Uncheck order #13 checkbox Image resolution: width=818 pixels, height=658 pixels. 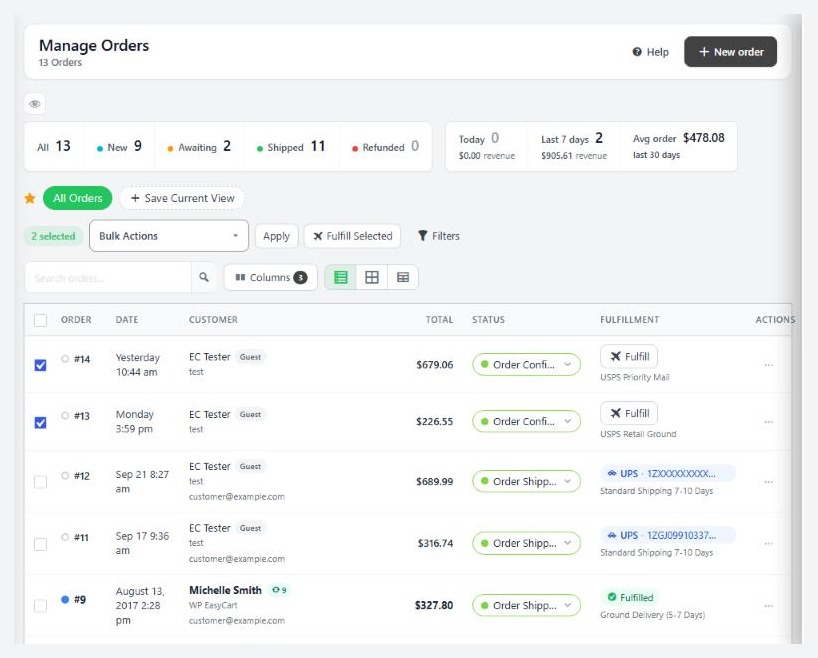pos(40,422)
